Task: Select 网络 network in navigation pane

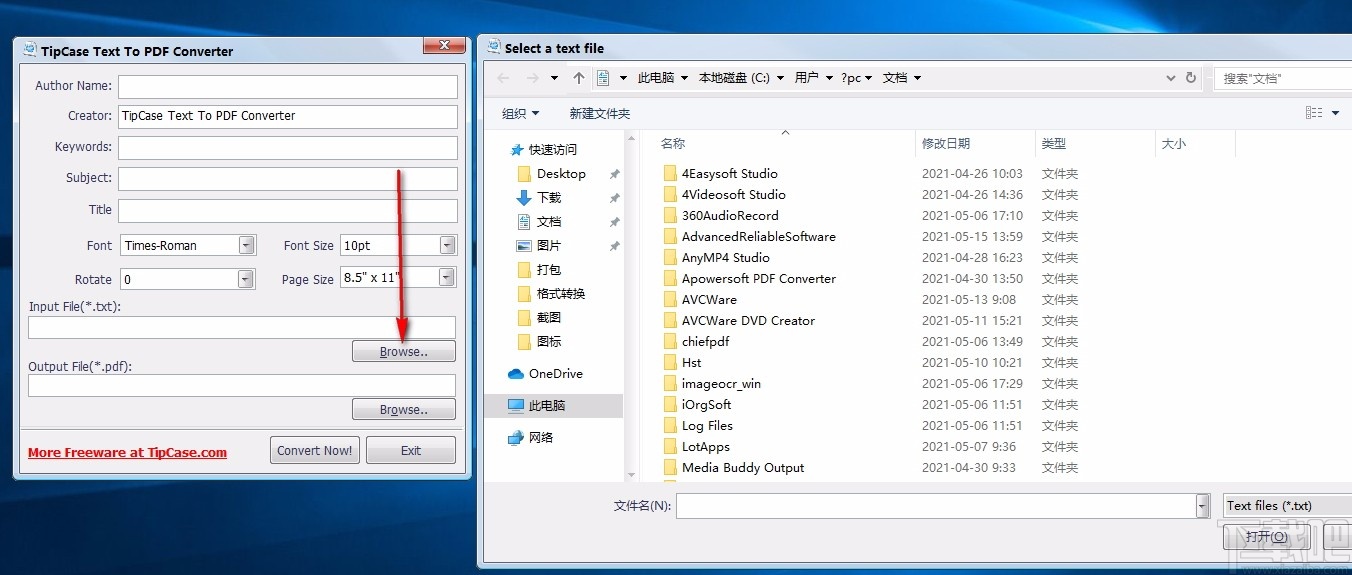Action: click(531, 438)
